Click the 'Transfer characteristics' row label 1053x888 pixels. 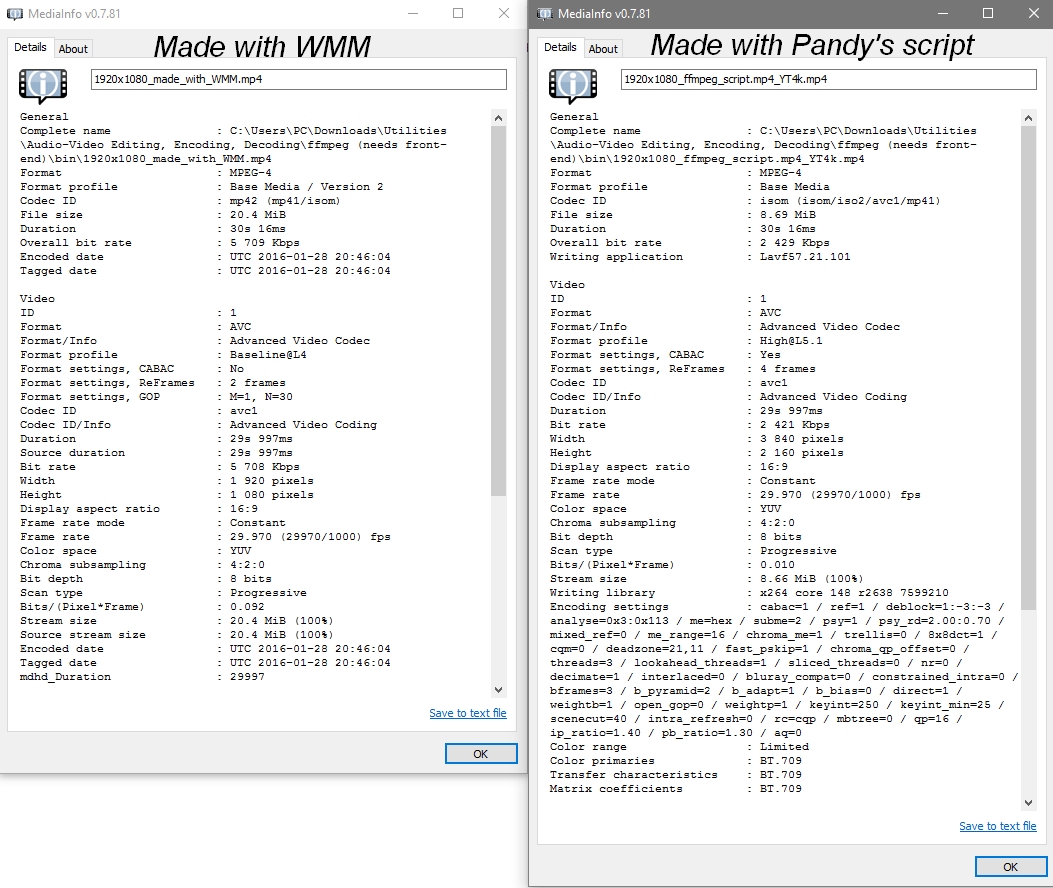633,774
